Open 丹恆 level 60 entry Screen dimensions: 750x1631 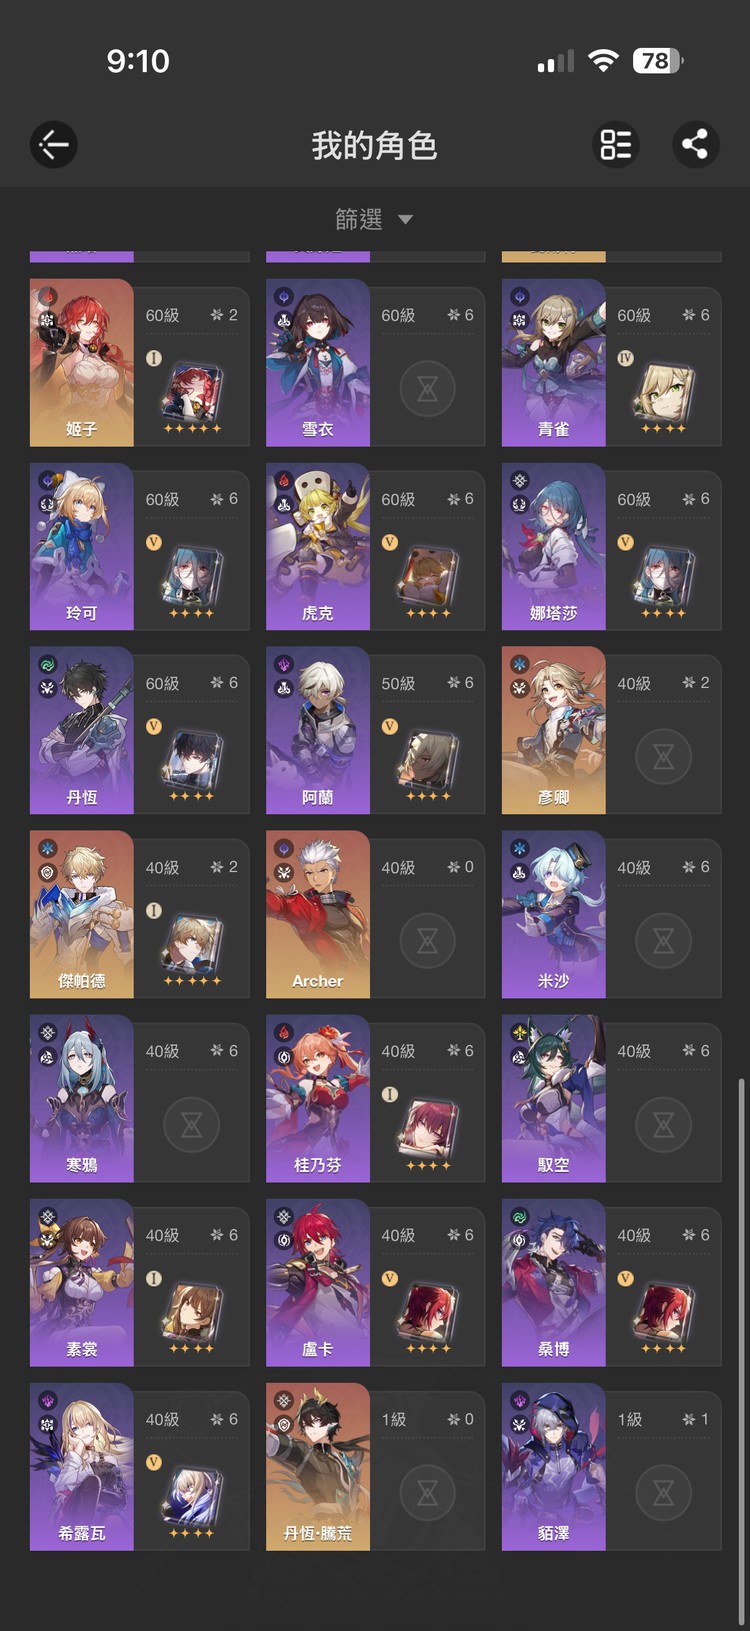click(x=140, y=731)
